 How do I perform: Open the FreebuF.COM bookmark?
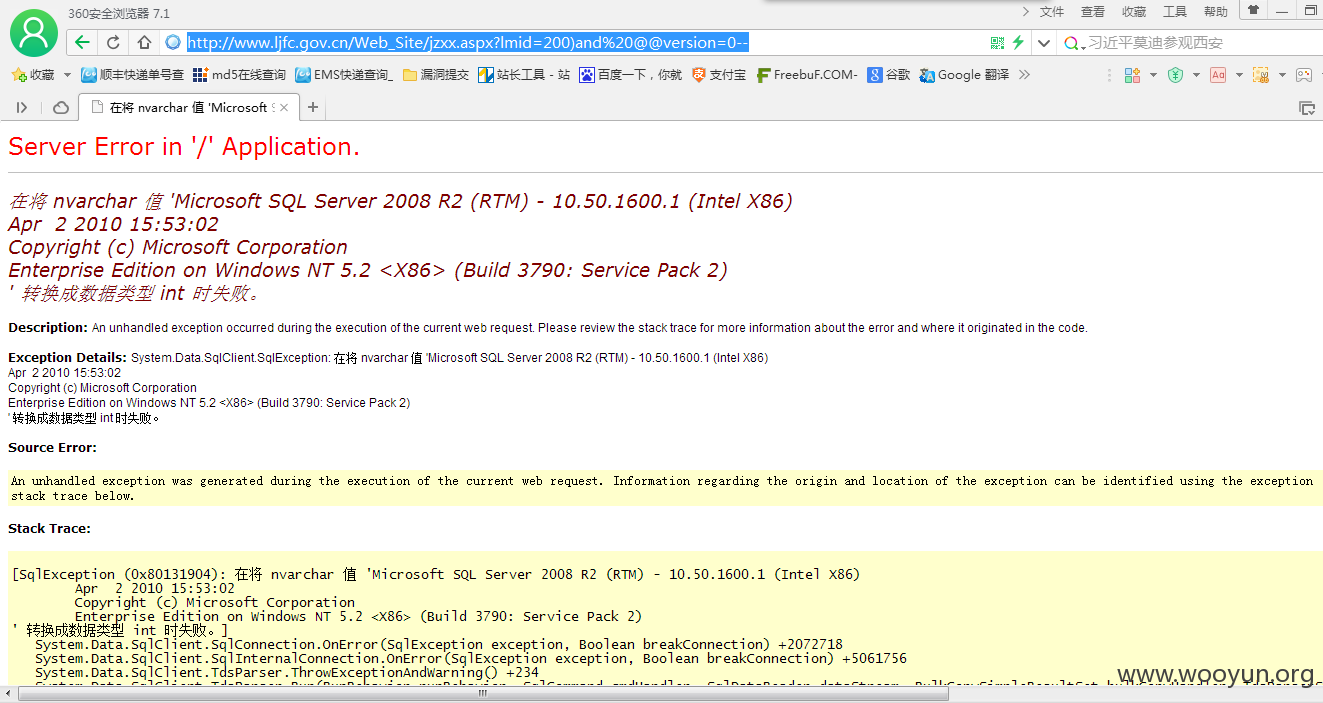coord(807,75)
